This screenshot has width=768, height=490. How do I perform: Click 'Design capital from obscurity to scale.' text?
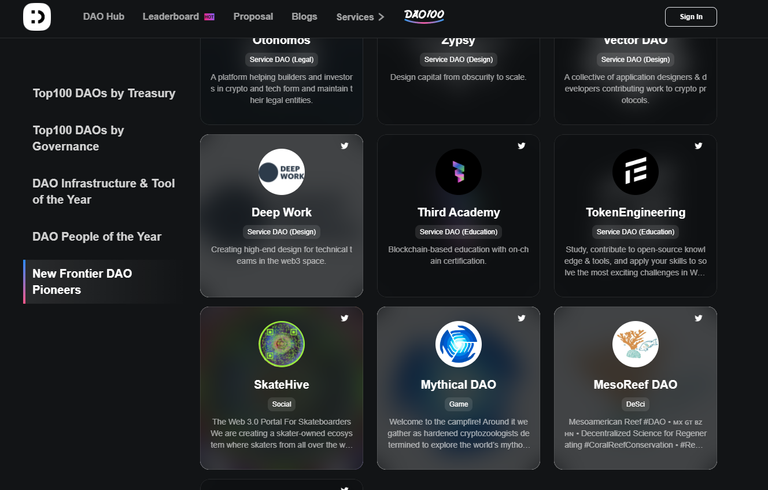click(458, 77)
